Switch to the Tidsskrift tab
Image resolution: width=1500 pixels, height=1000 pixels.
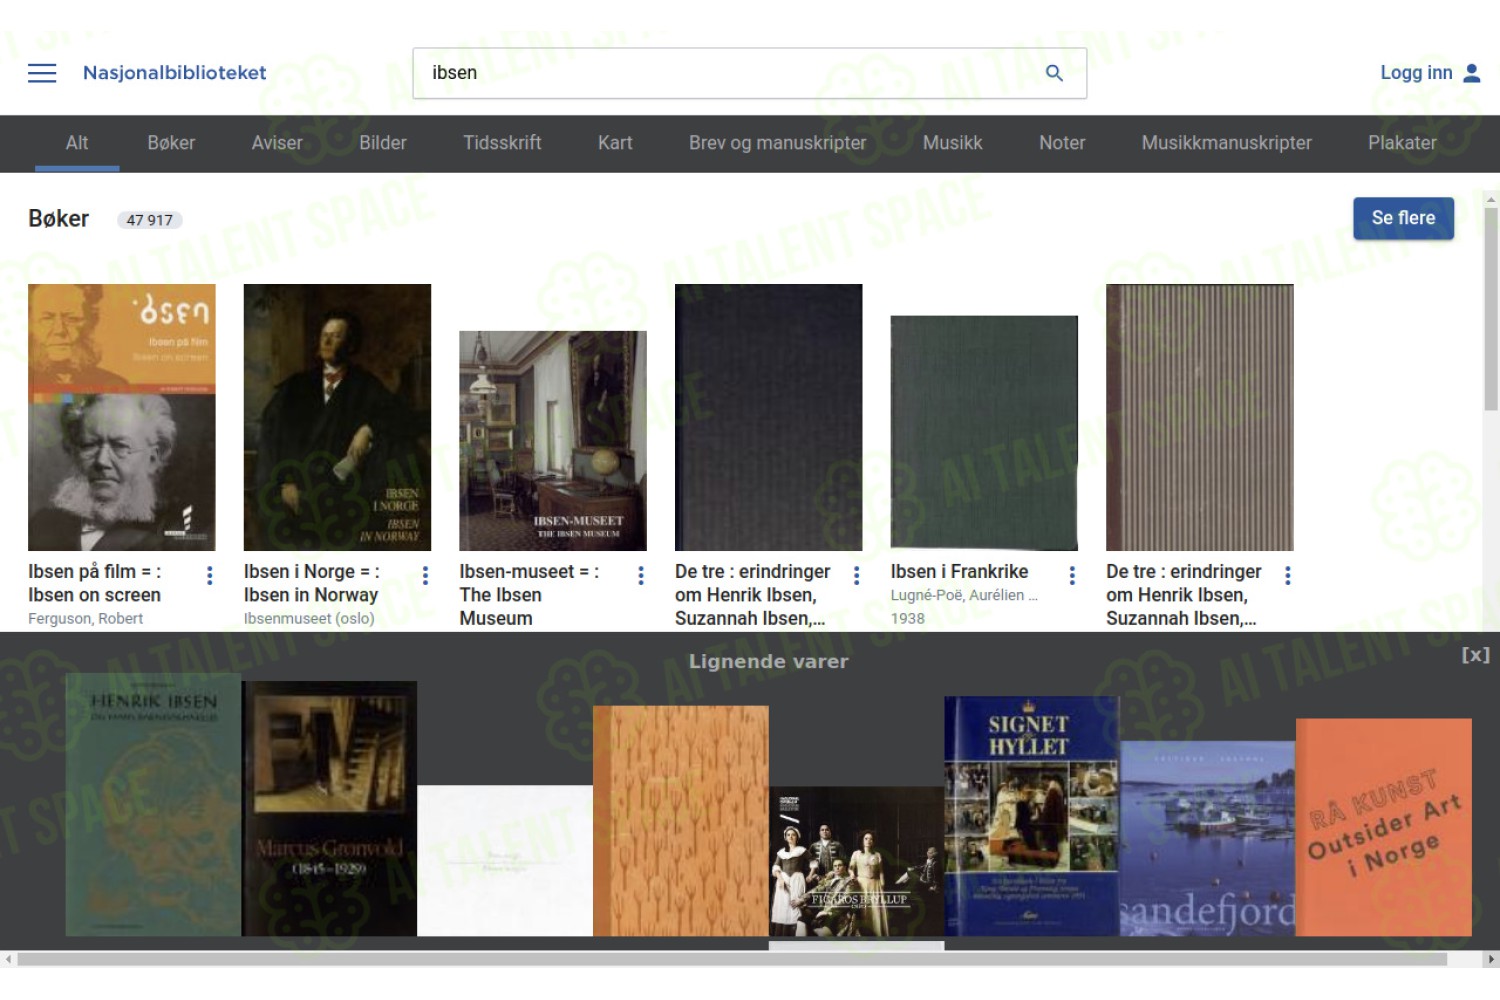coord(502,143)
